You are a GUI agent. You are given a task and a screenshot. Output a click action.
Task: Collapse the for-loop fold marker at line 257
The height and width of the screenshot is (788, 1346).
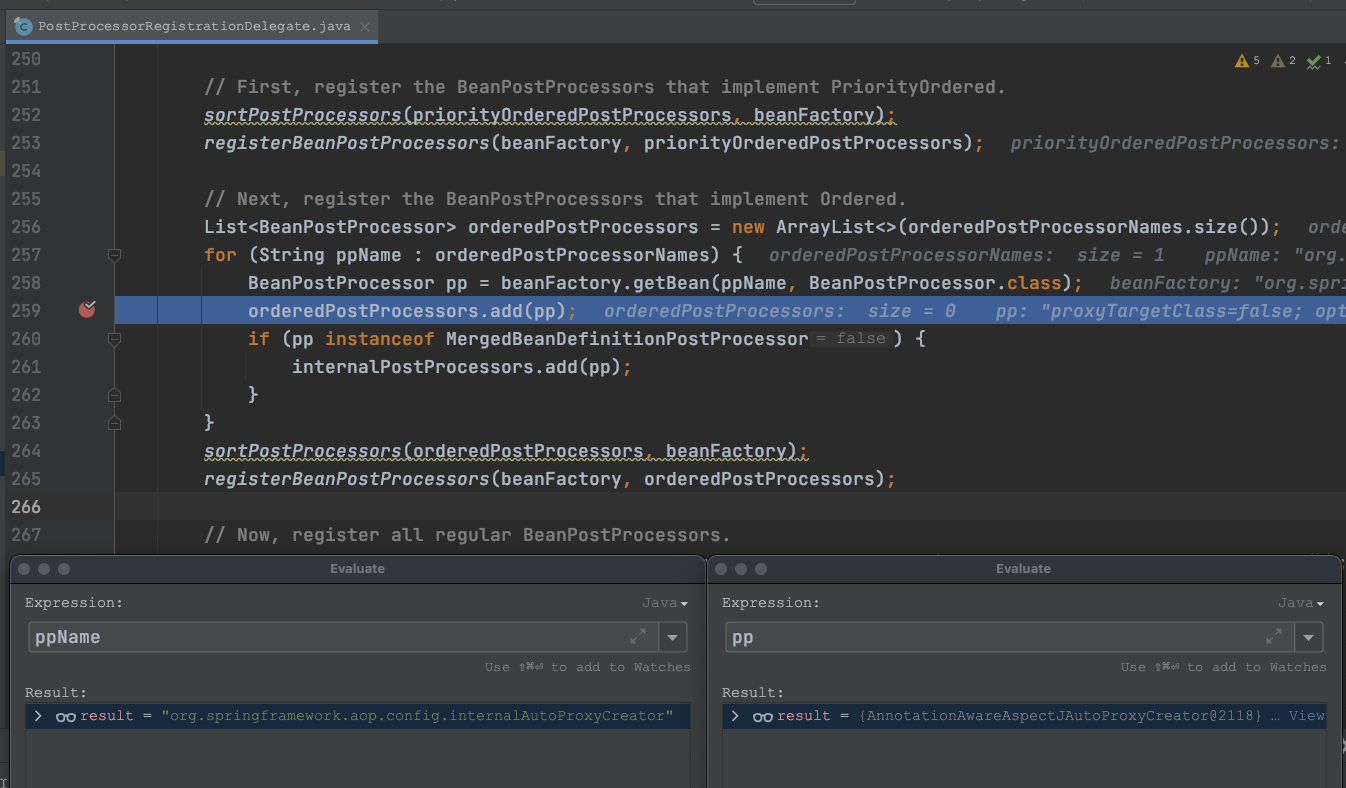pyautogui.click(x=114, y=255)
